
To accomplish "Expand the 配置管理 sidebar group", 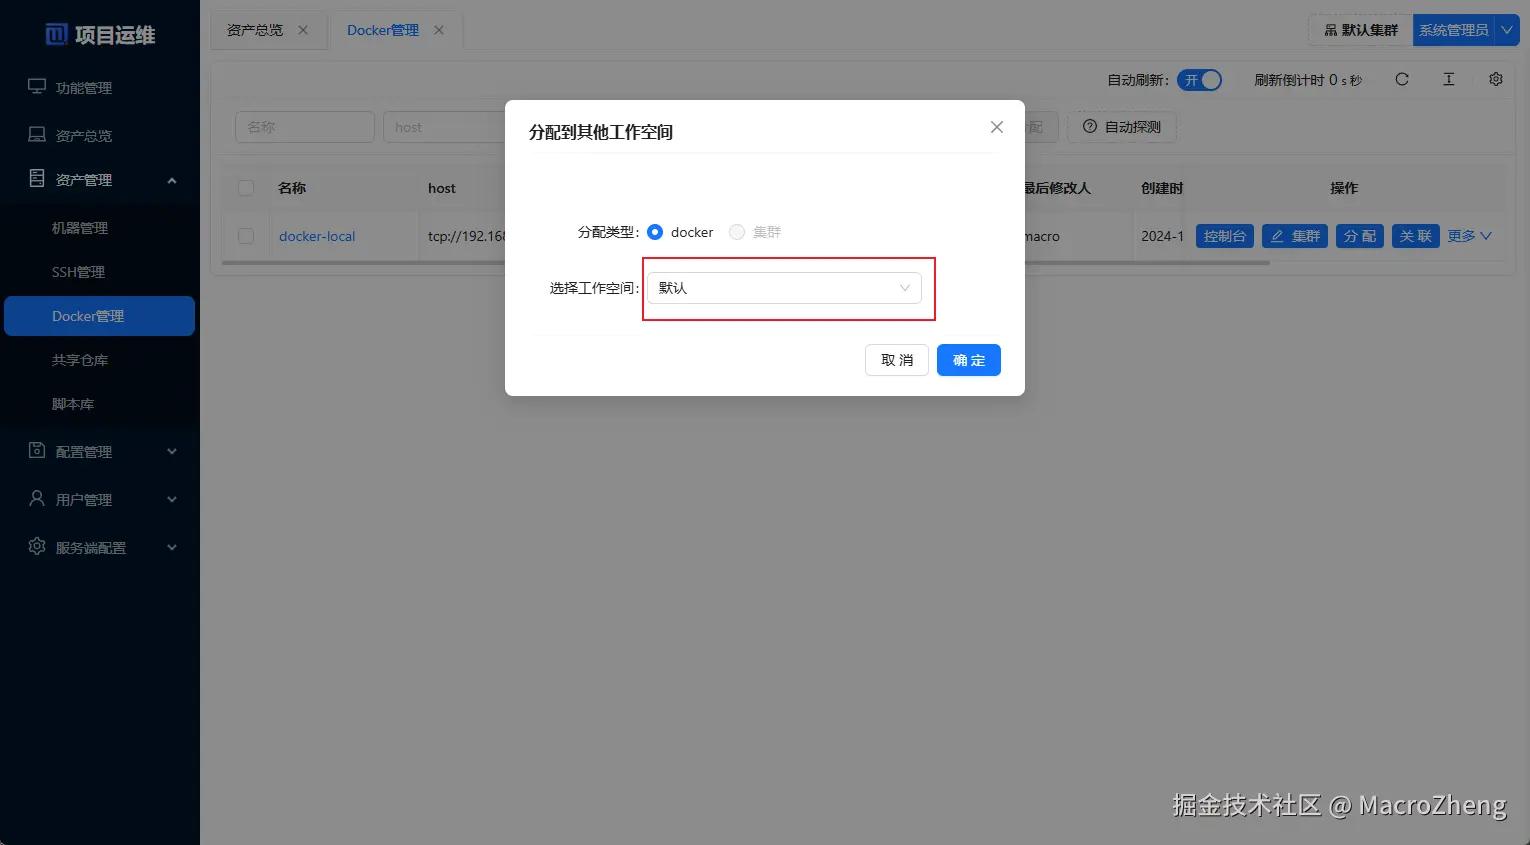I will [x=100, y=452].
